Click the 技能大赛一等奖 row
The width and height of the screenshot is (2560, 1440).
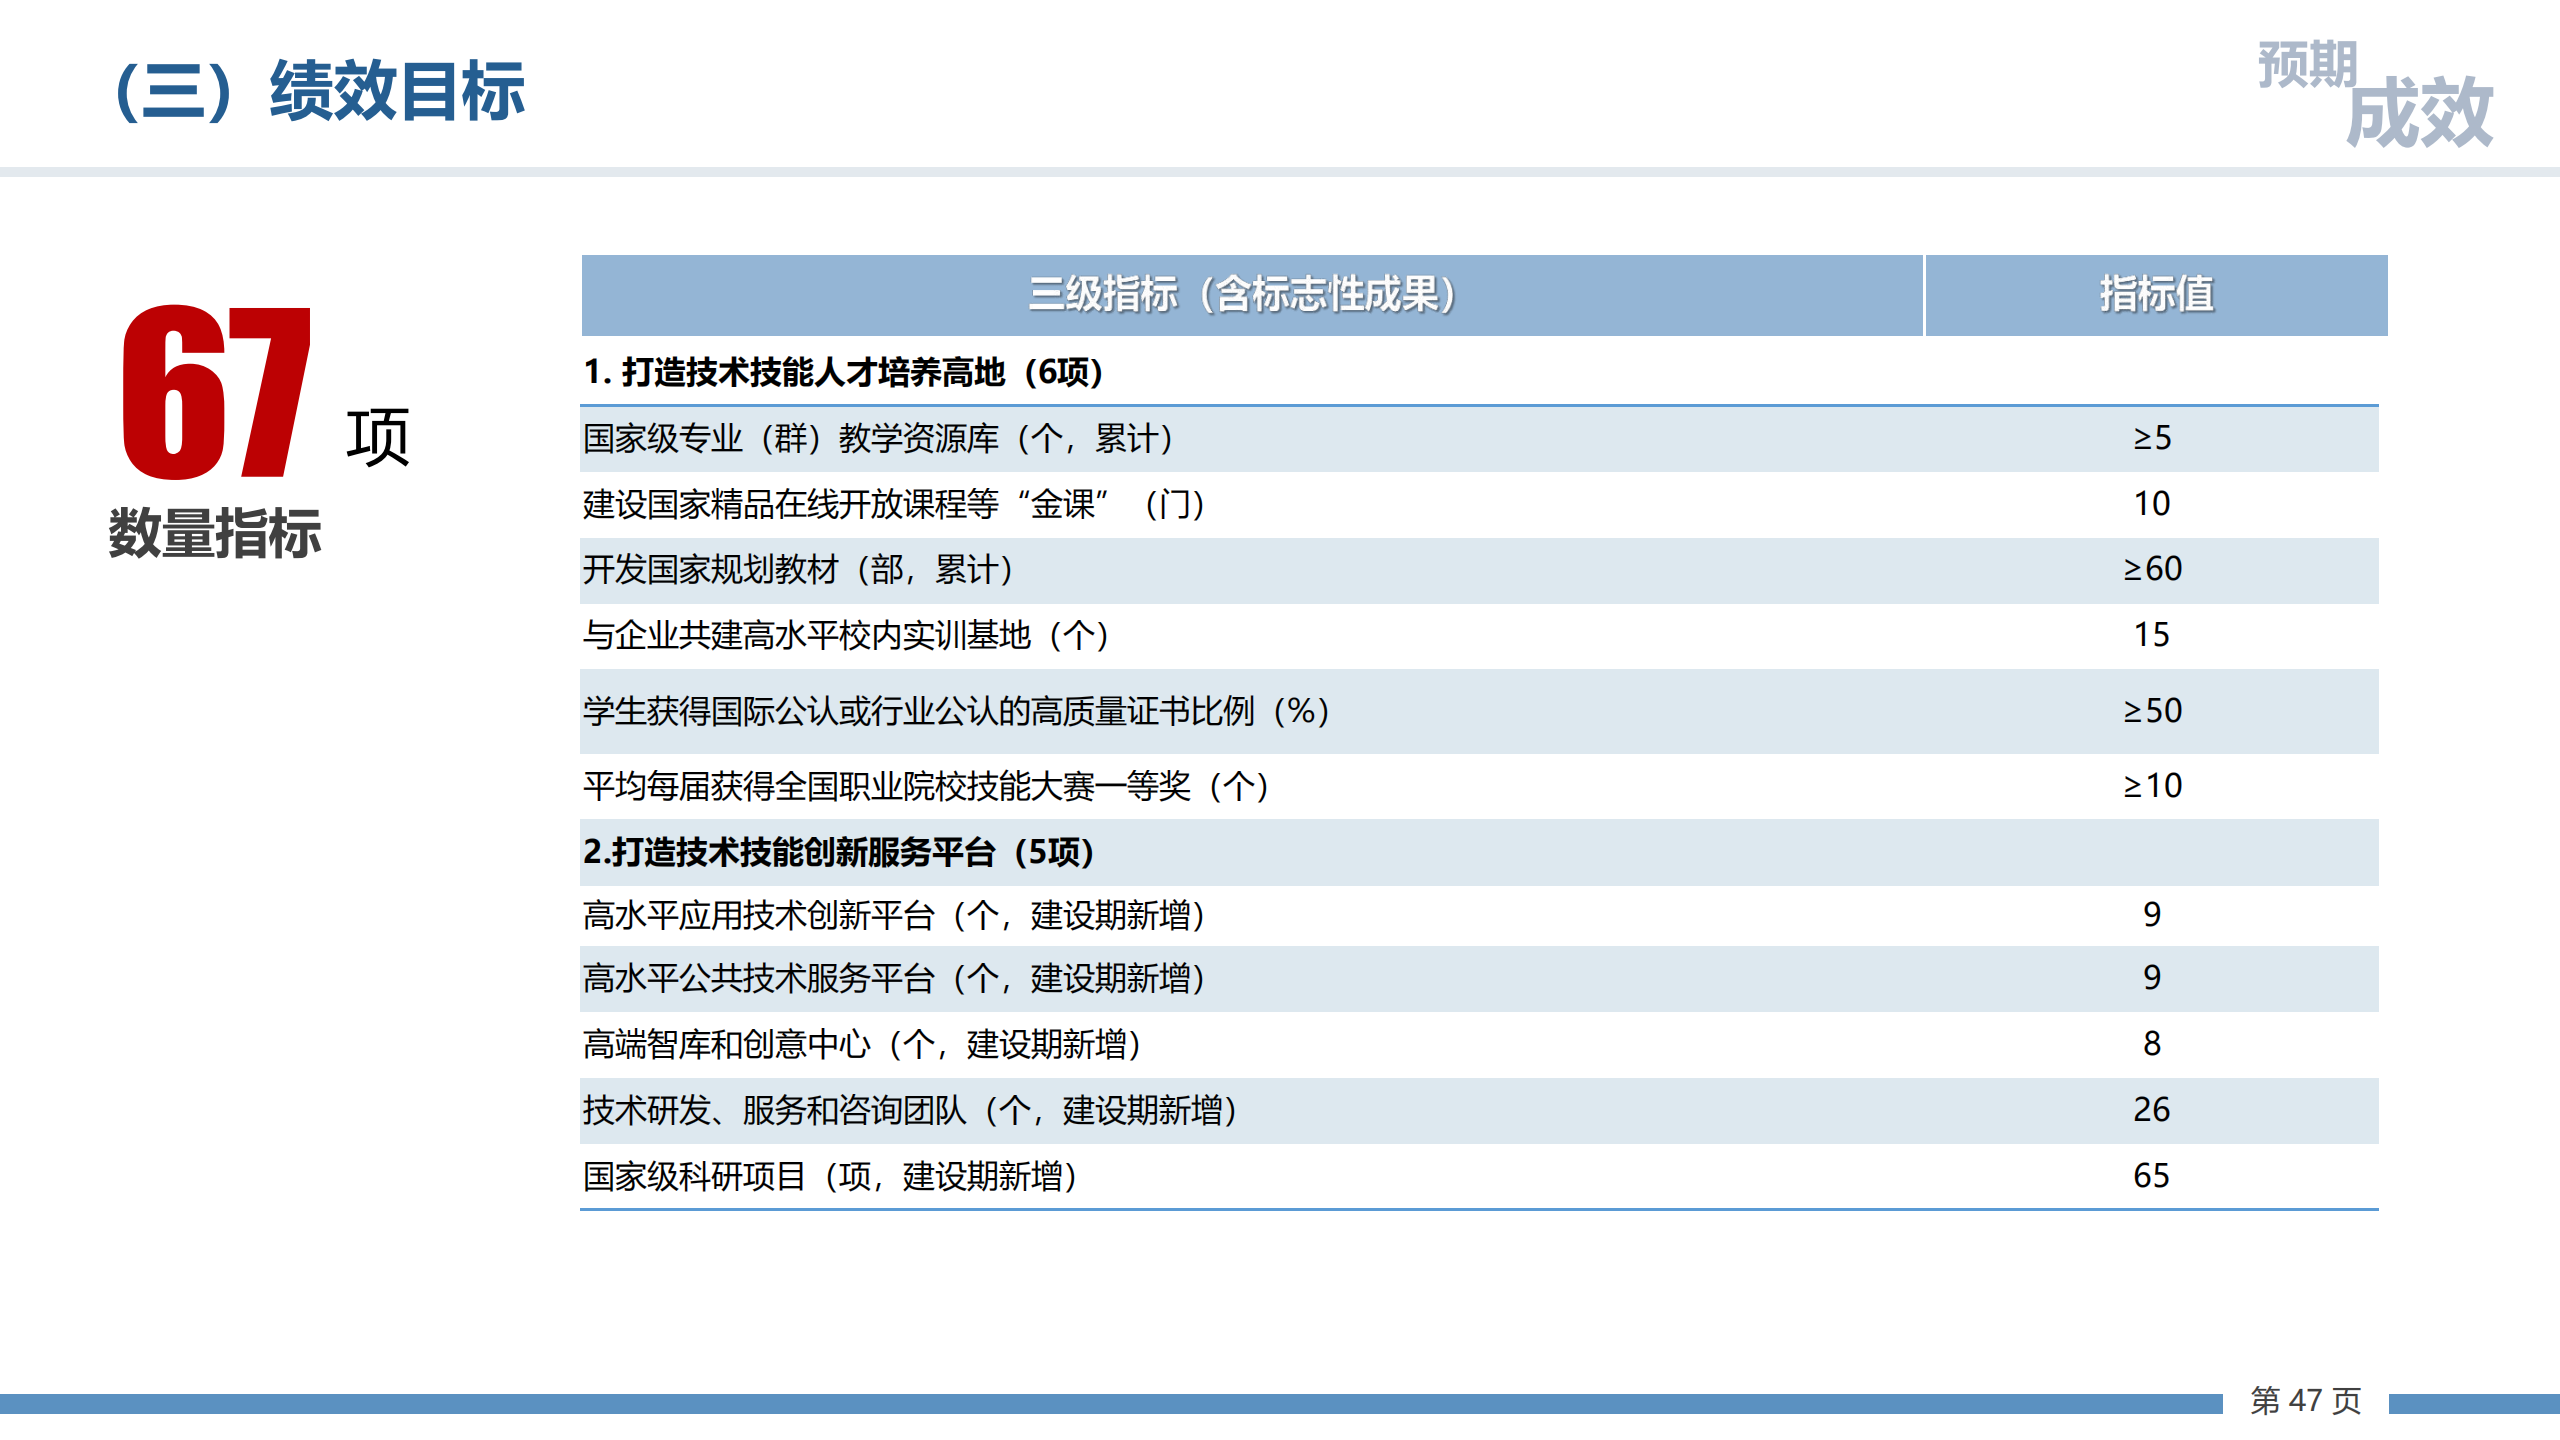(925, 786)
